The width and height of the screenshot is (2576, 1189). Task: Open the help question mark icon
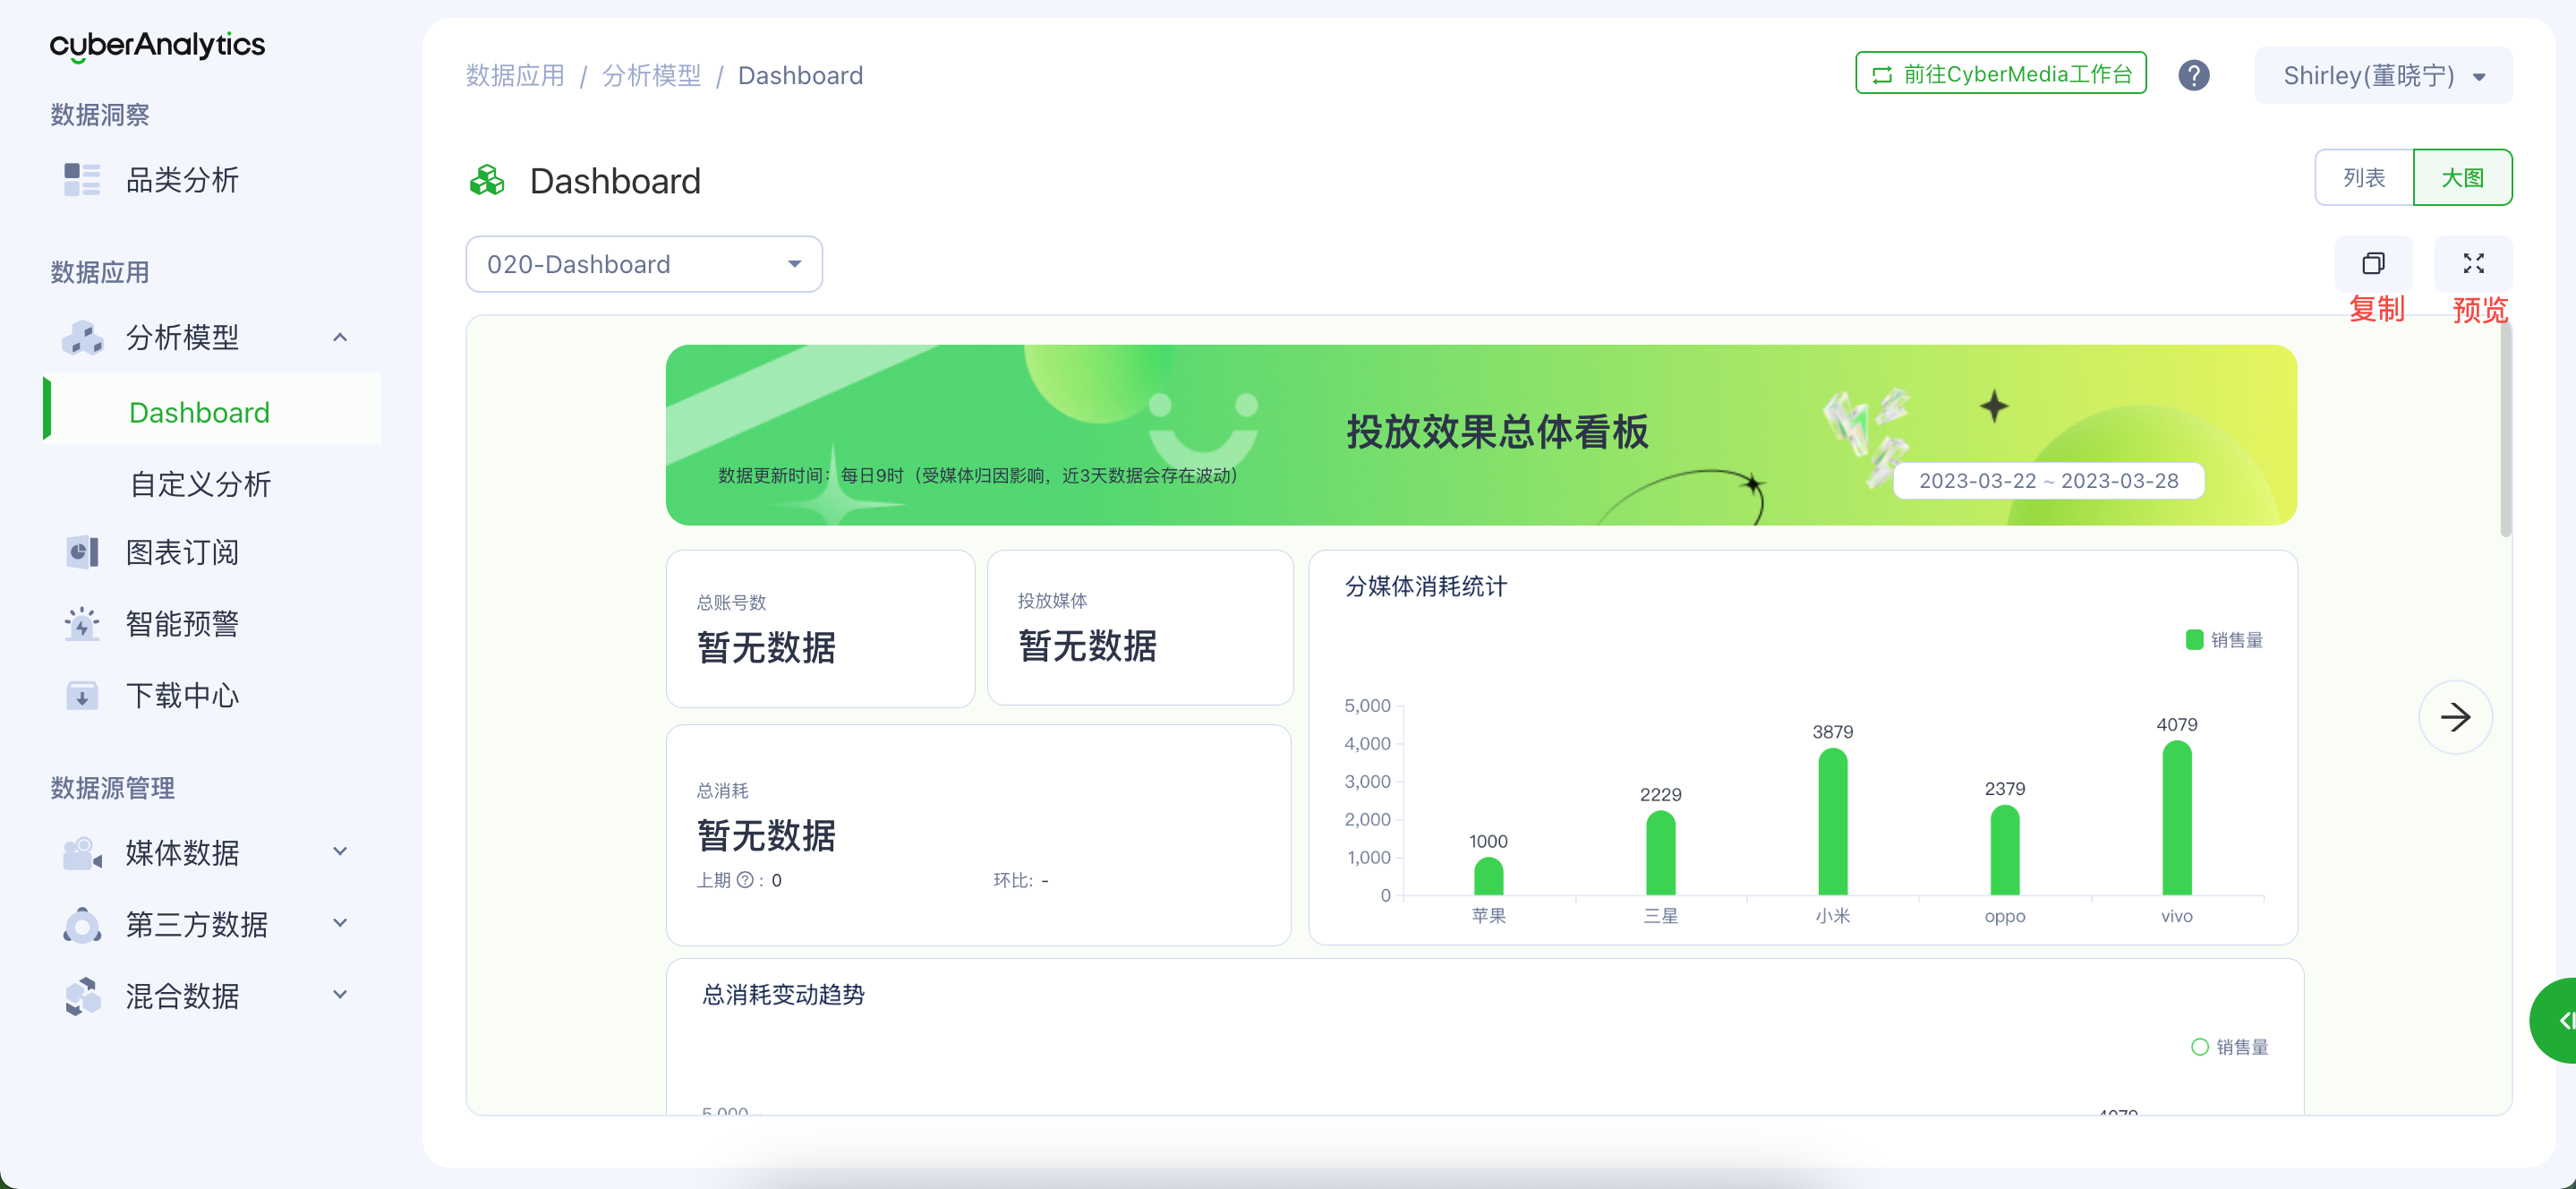[x=2193, y=75]
